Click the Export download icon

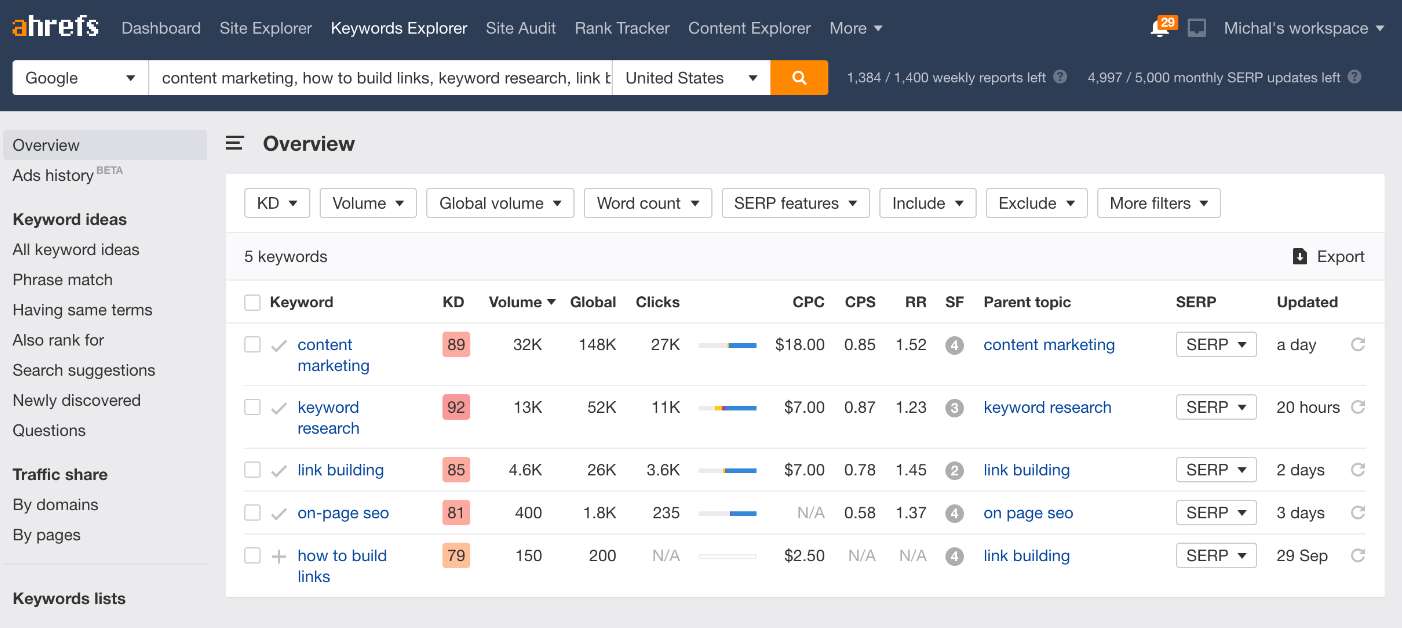tap(1300, 256)
